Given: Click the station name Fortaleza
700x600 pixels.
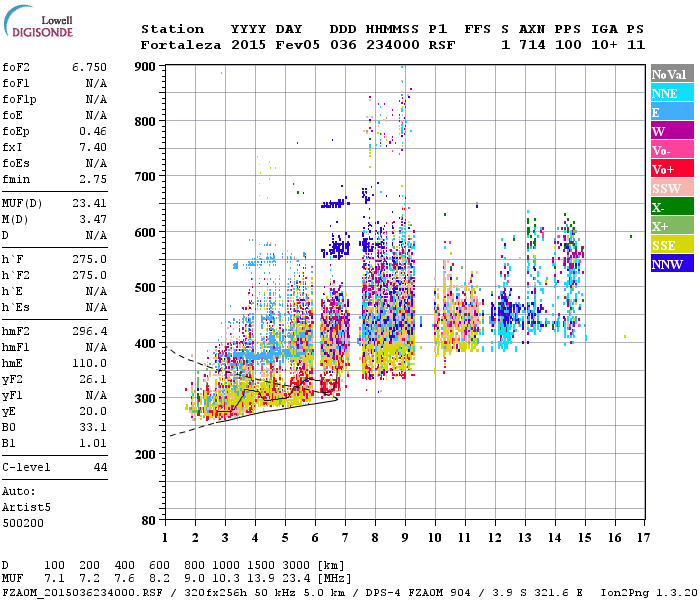Looking at the screenshot, I should tap(181, 45).
